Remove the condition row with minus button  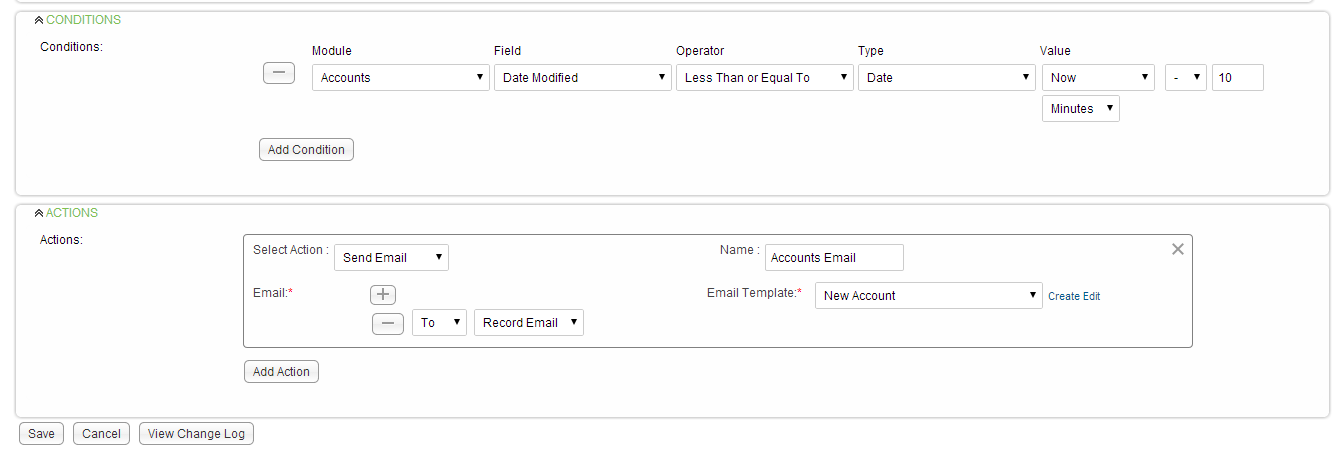click(x=279, y=73)
